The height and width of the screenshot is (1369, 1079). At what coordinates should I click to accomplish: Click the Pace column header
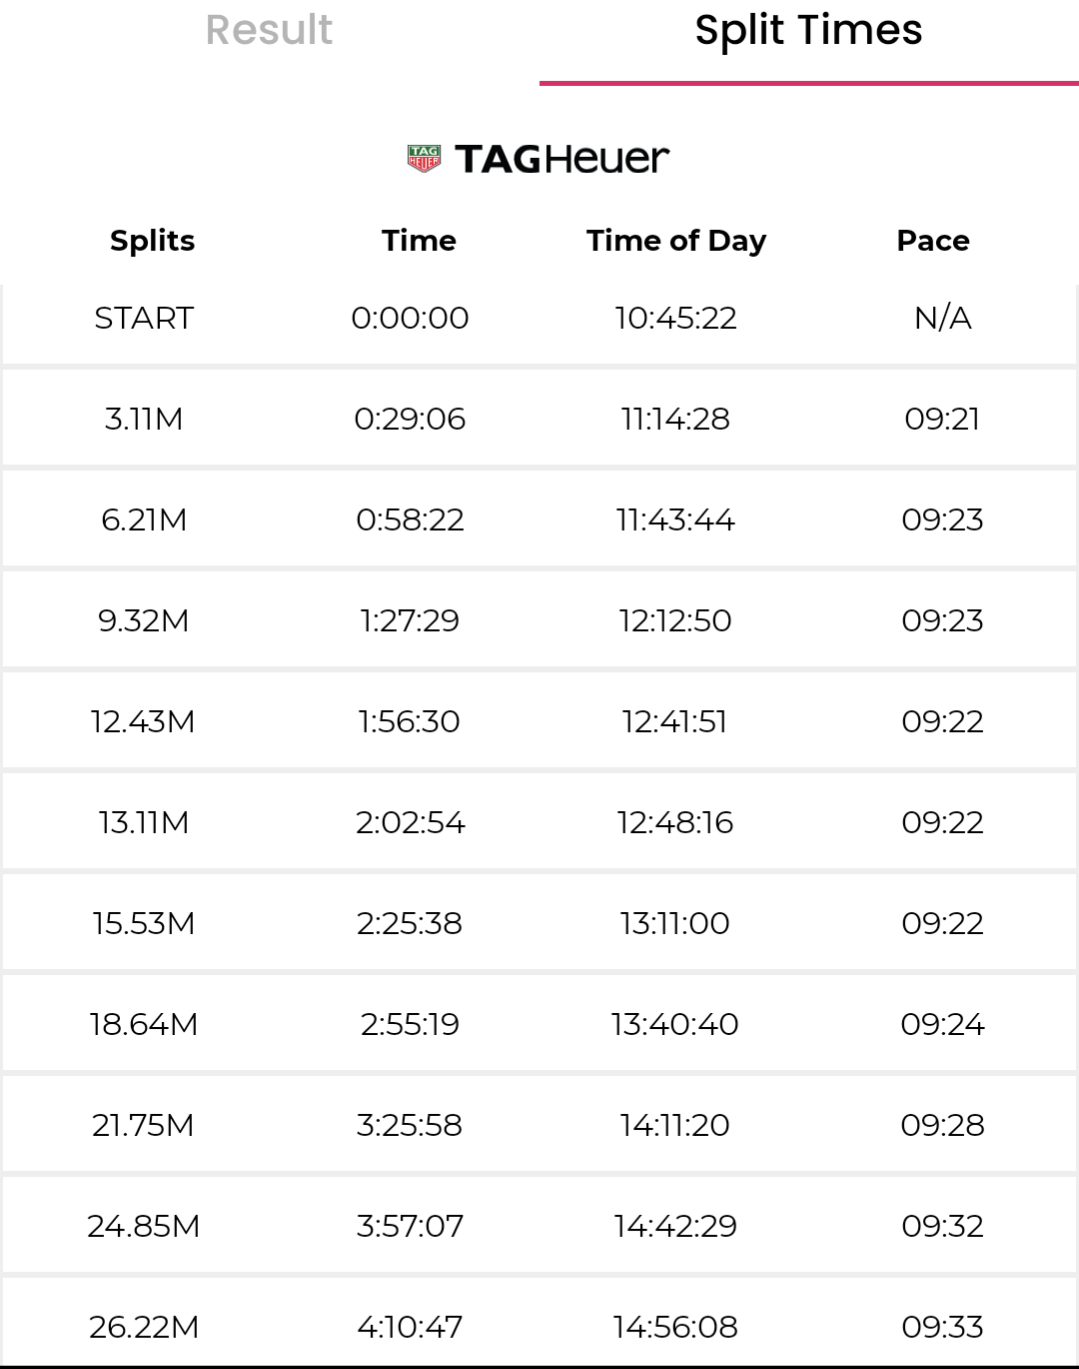click(932, 240)
